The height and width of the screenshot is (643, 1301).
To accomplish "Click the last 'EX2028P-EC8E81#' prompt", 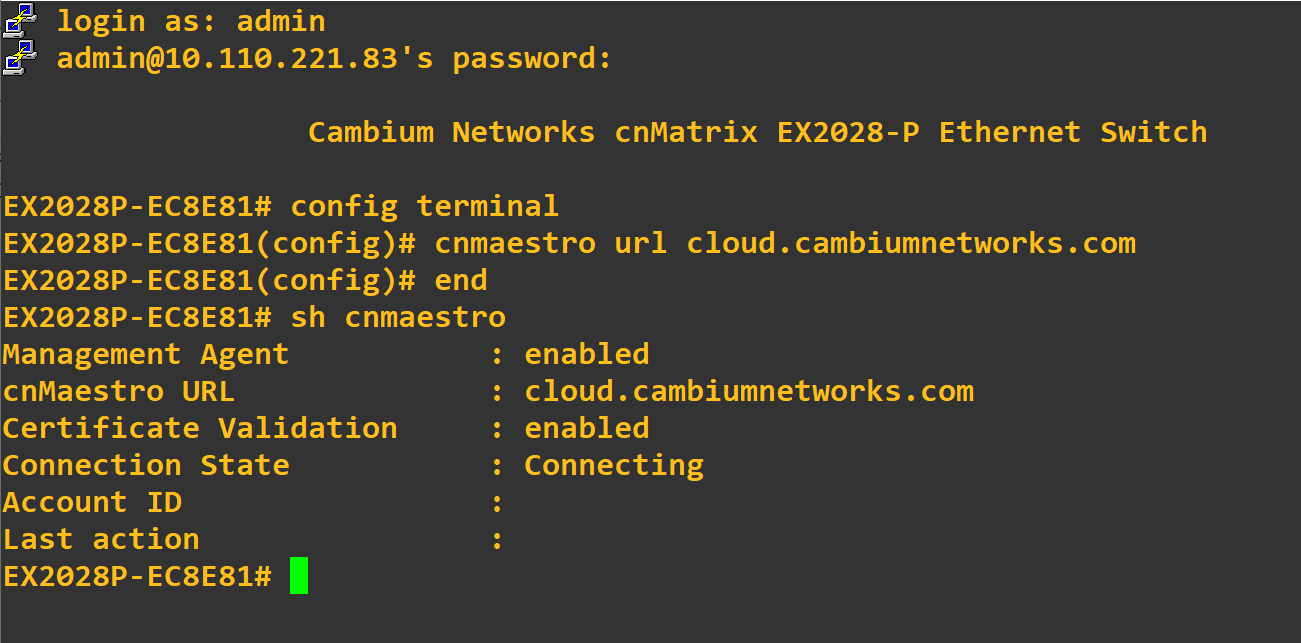I will click(x=137, y=576).
